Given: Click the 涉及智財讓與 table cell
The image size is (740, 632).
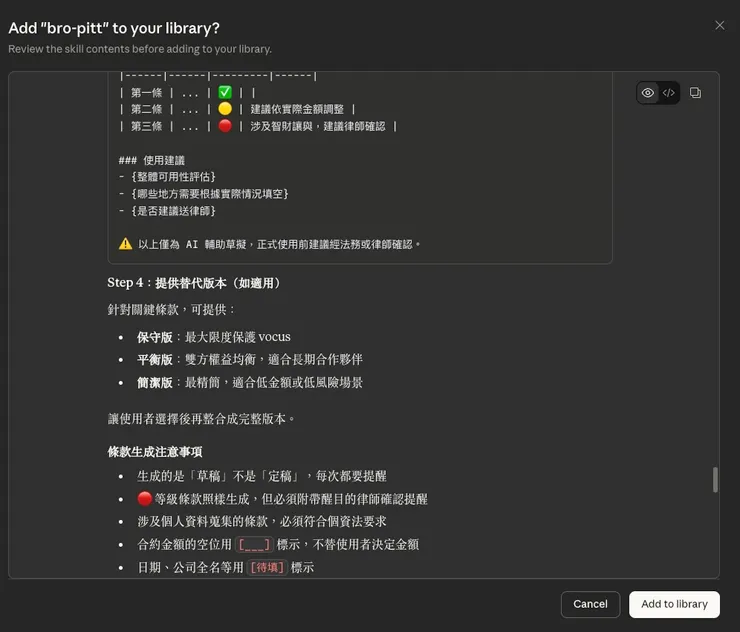Looking at the screenshot, I should [318, 126].
